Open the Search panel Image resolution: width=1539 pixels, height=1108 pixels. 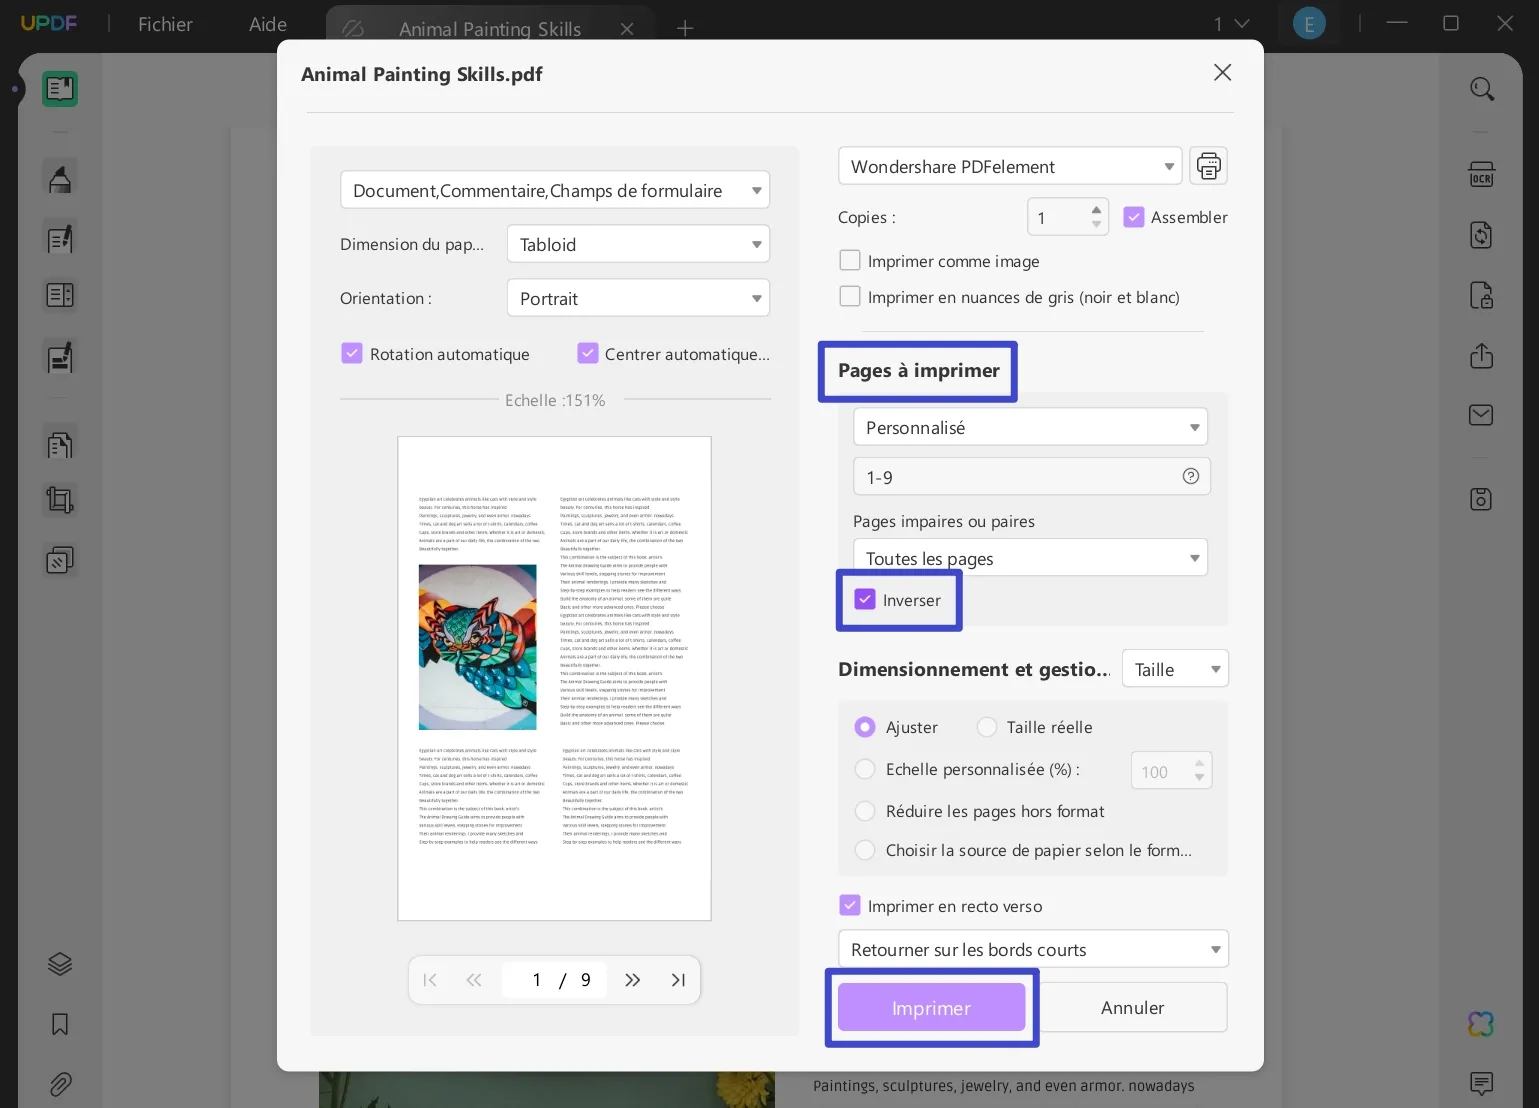point(1481,89)
